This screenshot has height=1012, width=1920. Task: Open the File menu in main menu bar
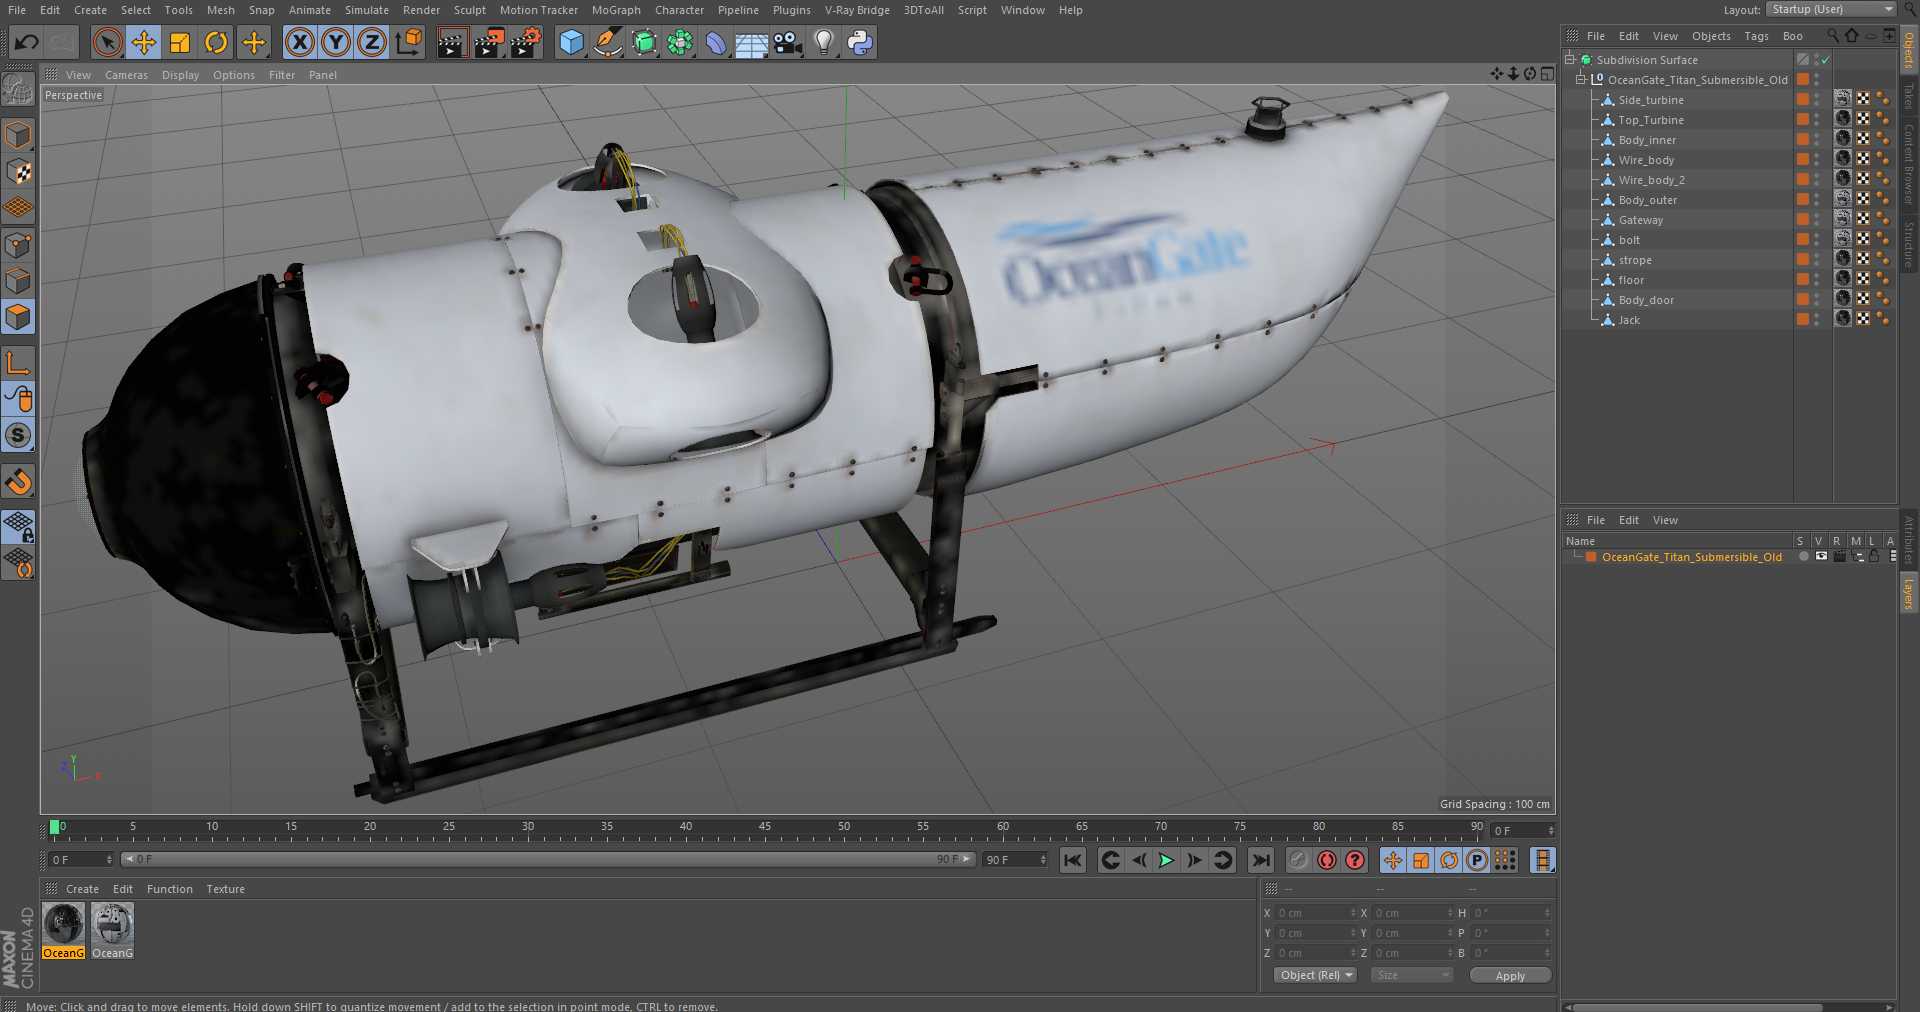[x=17, y=10]
